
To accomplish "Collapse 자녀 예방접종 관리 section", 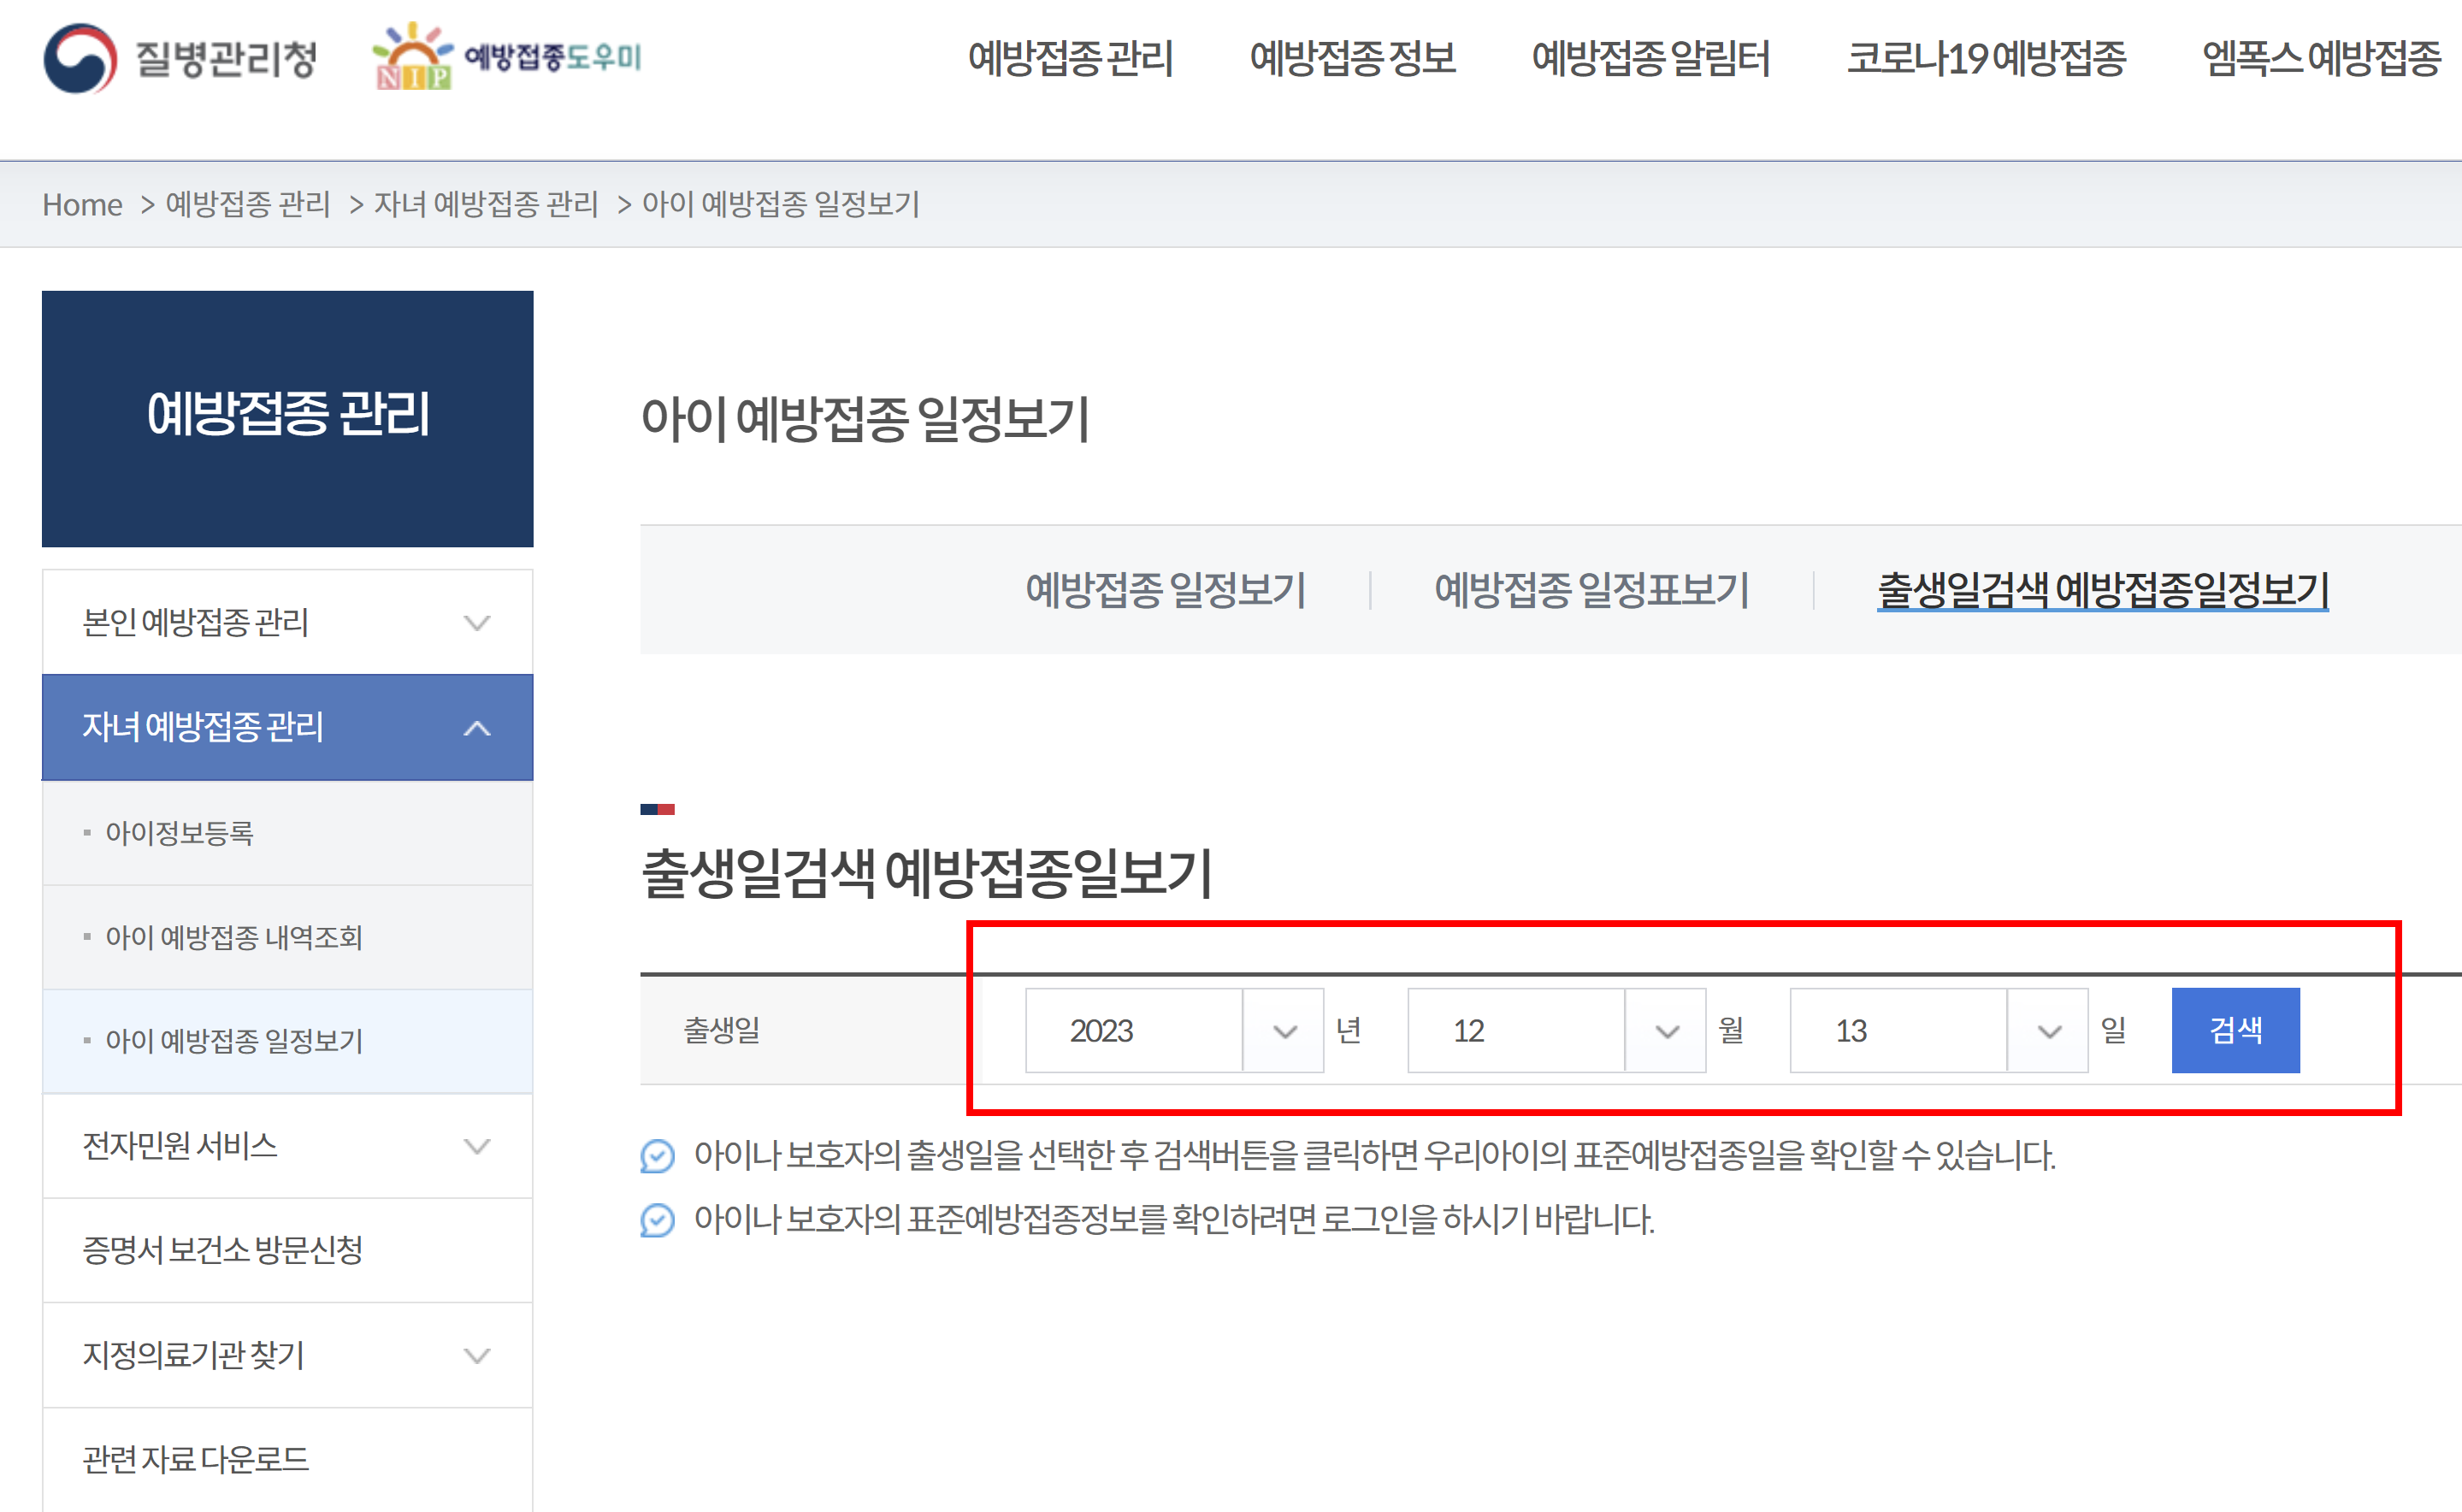I will coord(477,728).
